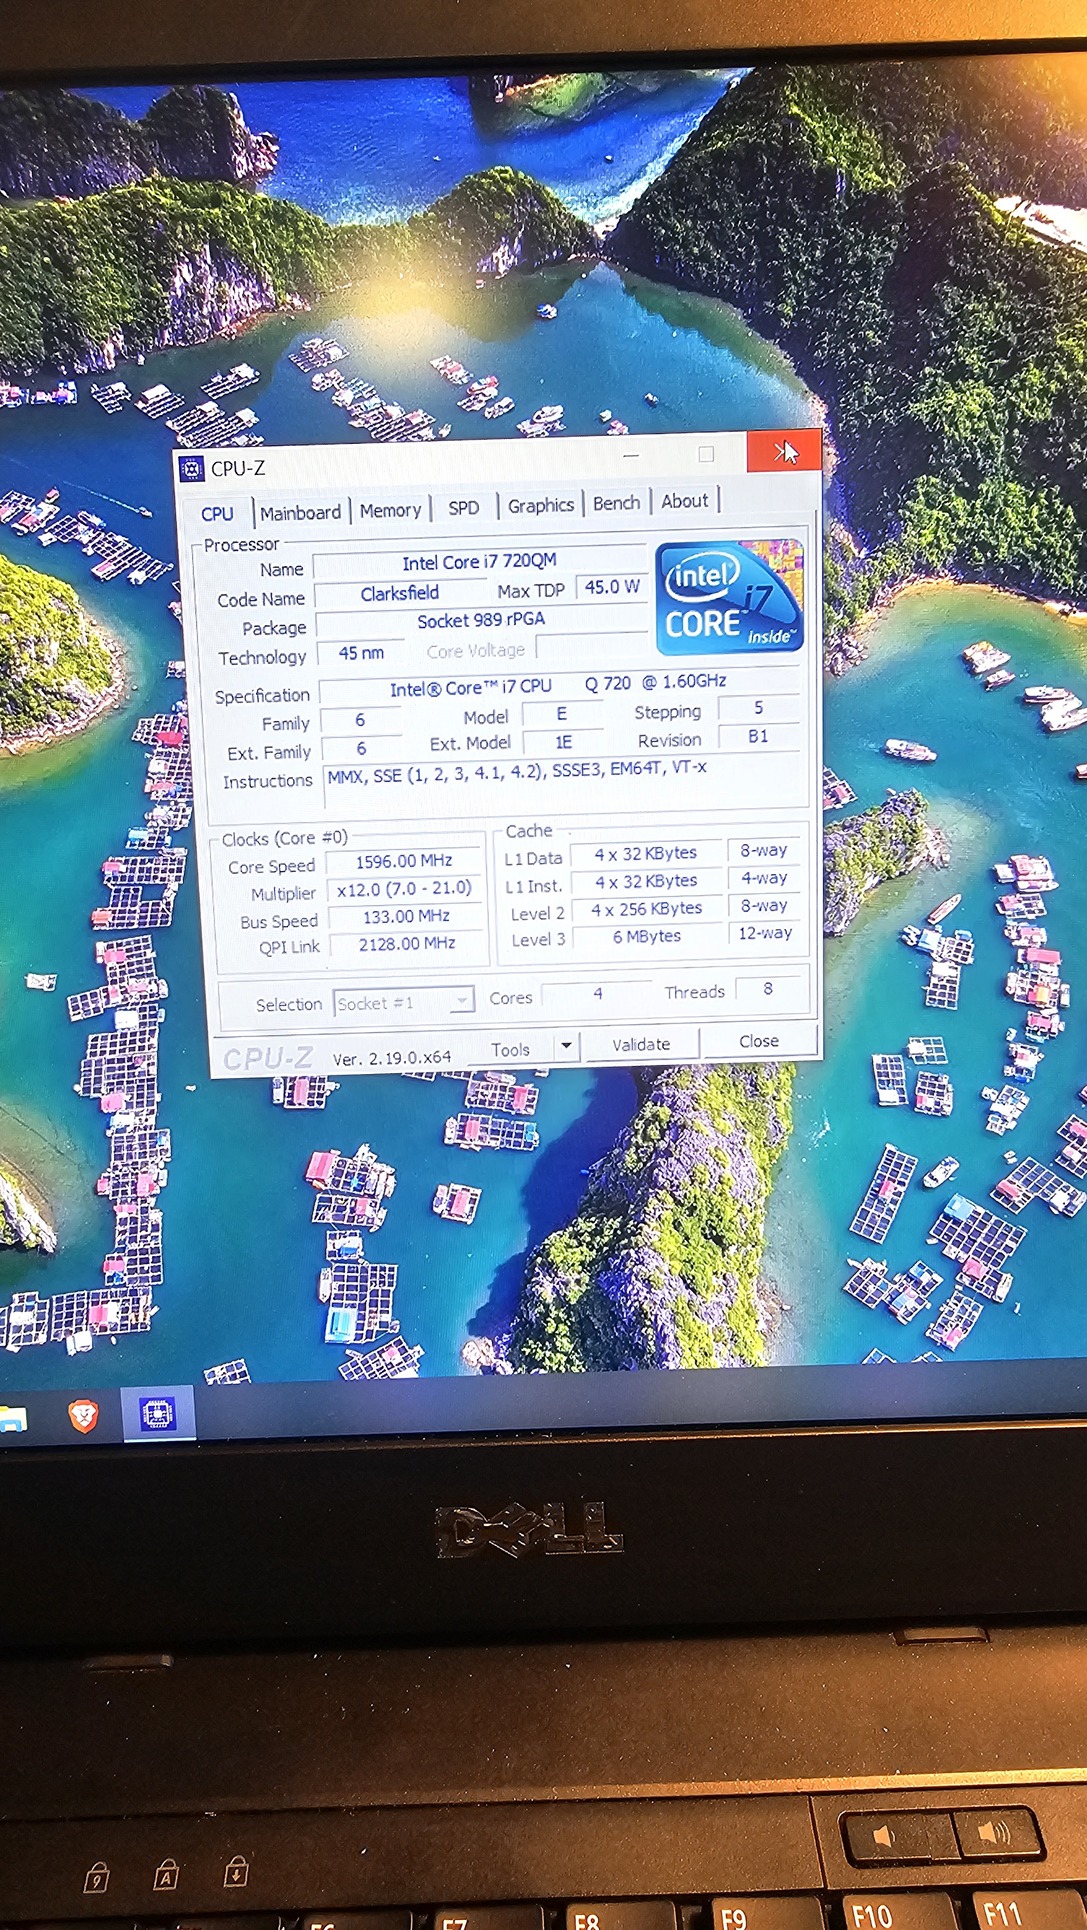Click the CPU-Z title bar app icon
The width and height of the screenshot is (1087, 1930).
pyautogui.click(x=192, y=469)
